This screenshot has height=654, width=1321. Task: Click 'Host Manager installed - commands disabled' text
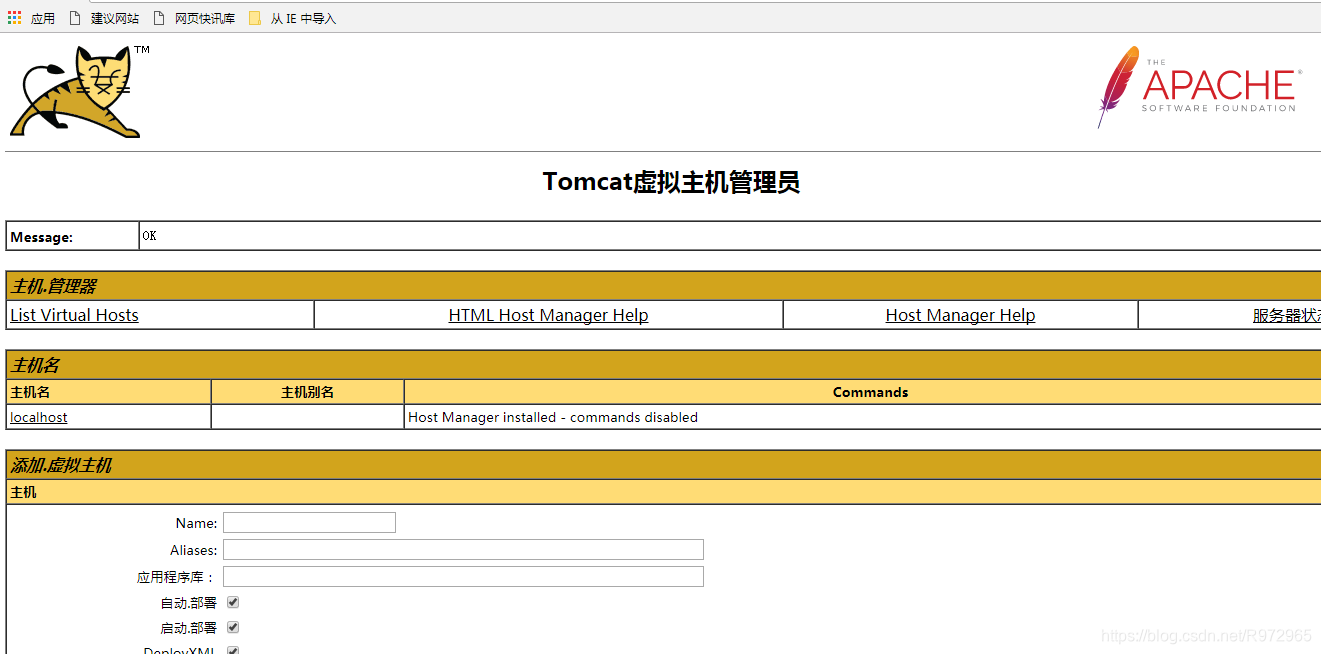[x=553, y=417]
